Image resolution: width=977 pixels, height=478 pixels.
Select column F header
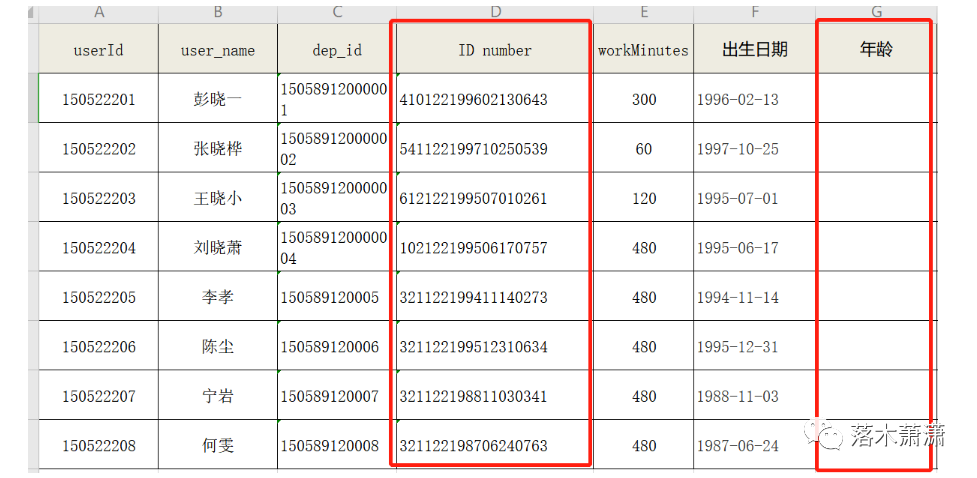pos(755,14)
